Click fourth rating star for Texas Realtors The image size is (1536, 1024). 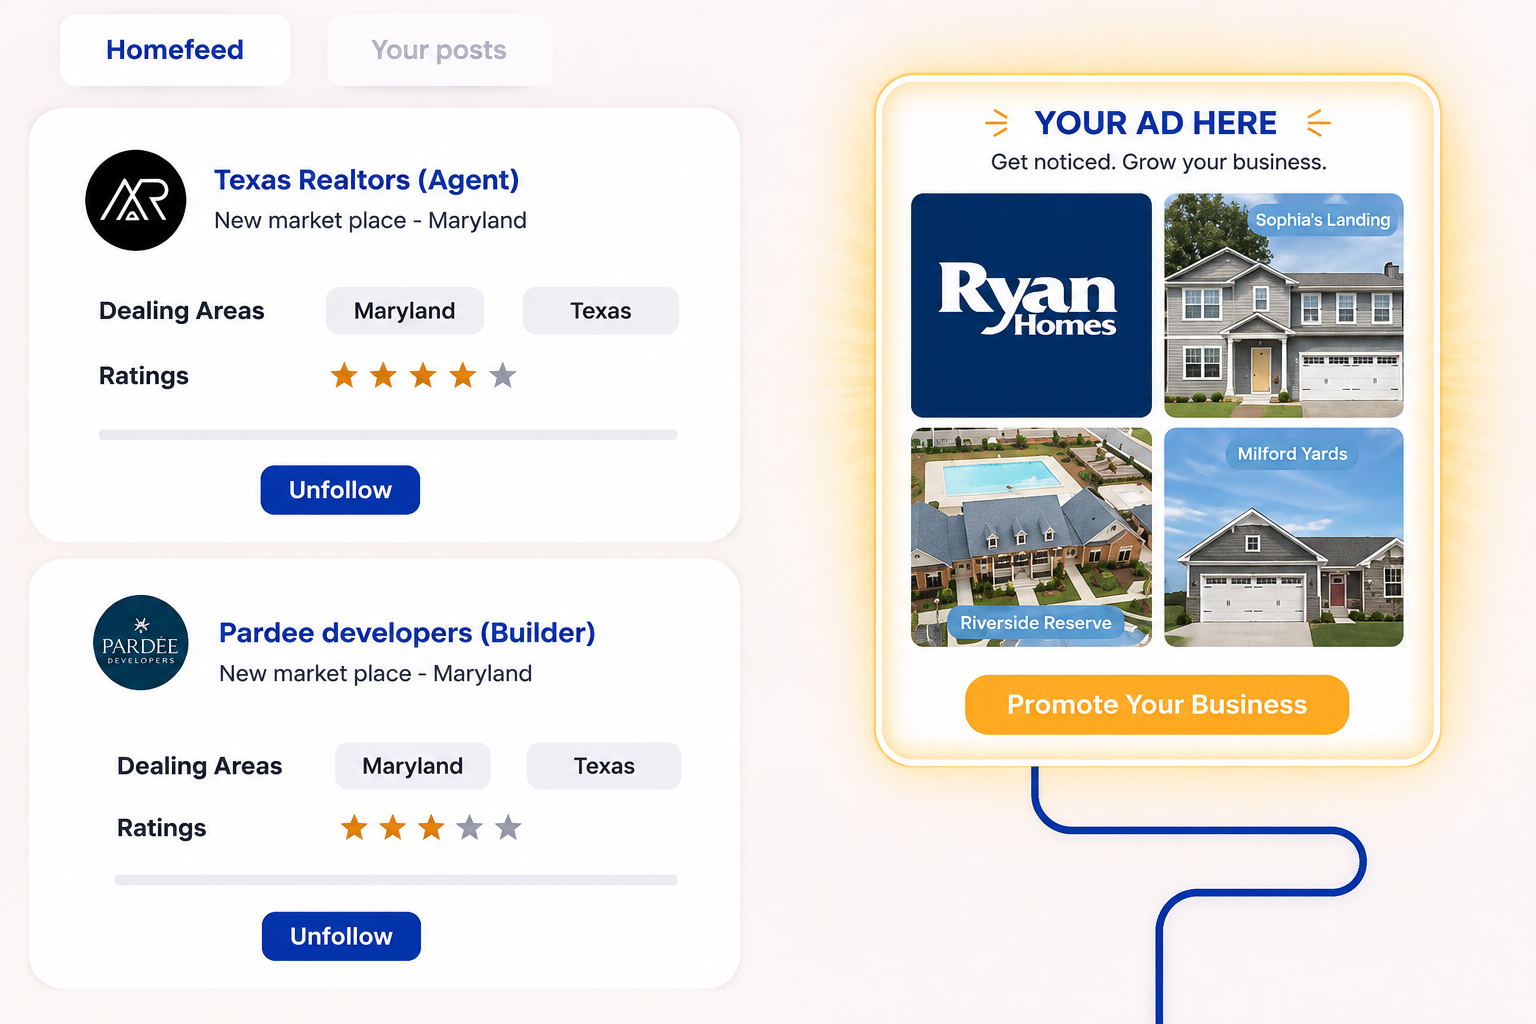[462, 375]
